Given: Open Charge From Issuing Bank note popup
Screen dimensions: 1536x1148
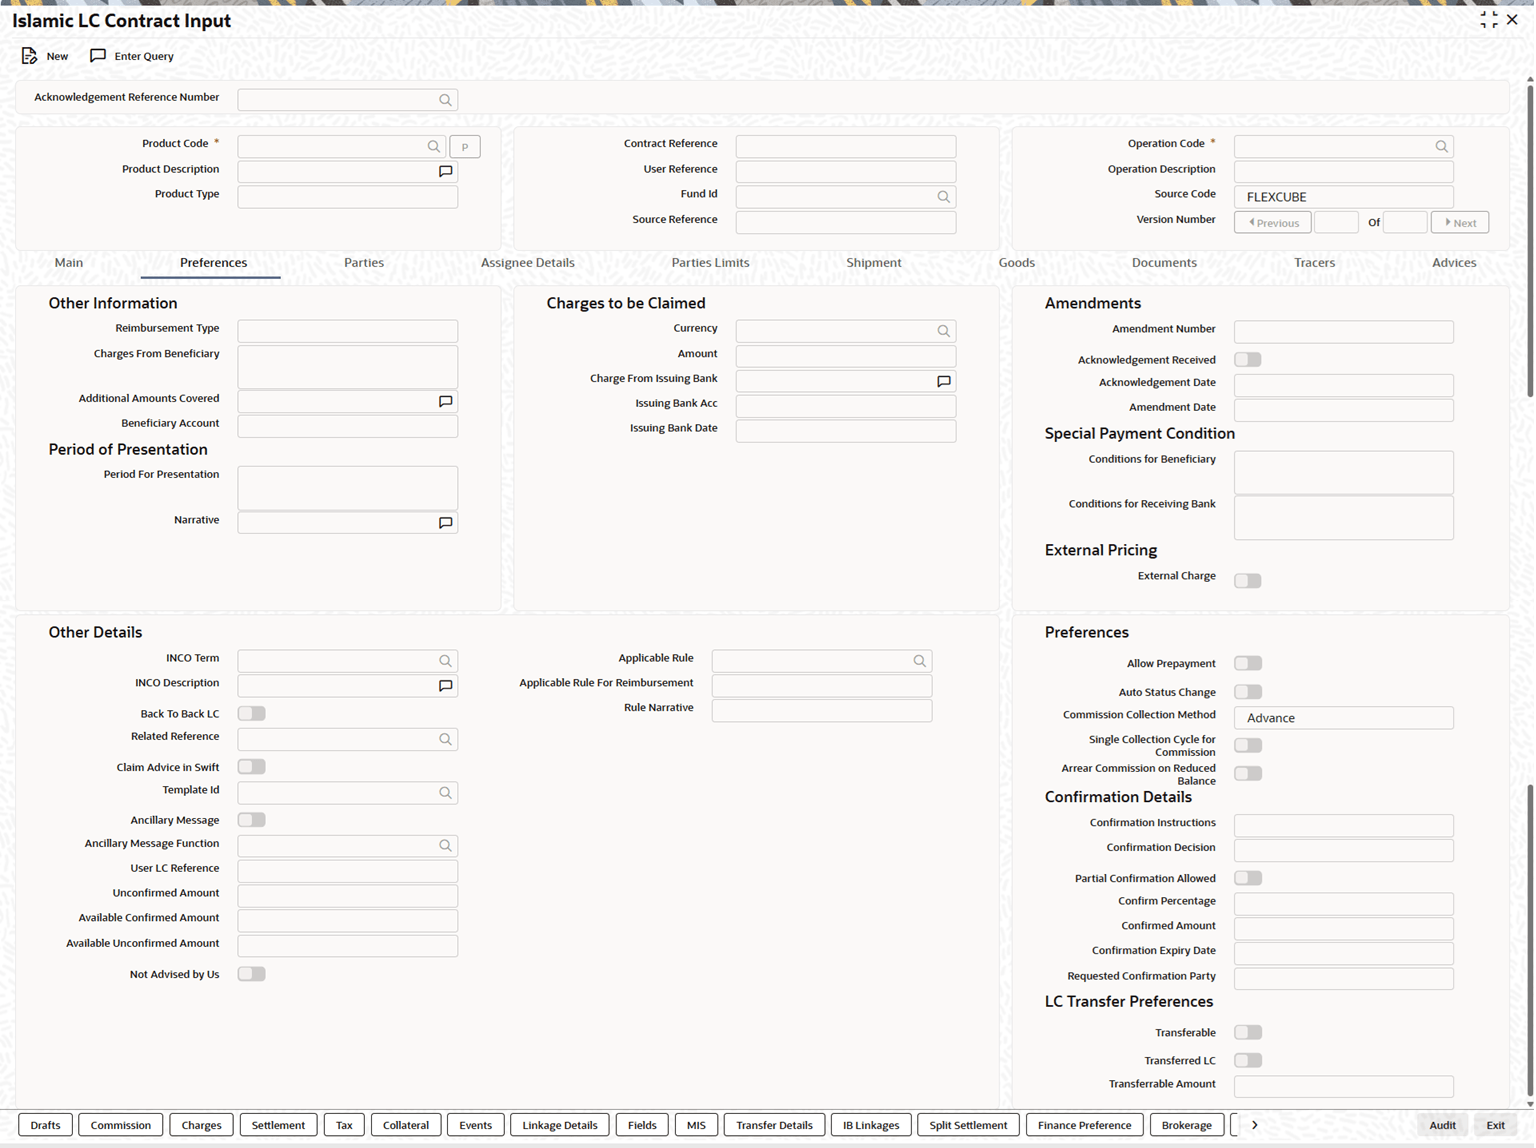Looking at the screenshot, I should tap(943, 381).
